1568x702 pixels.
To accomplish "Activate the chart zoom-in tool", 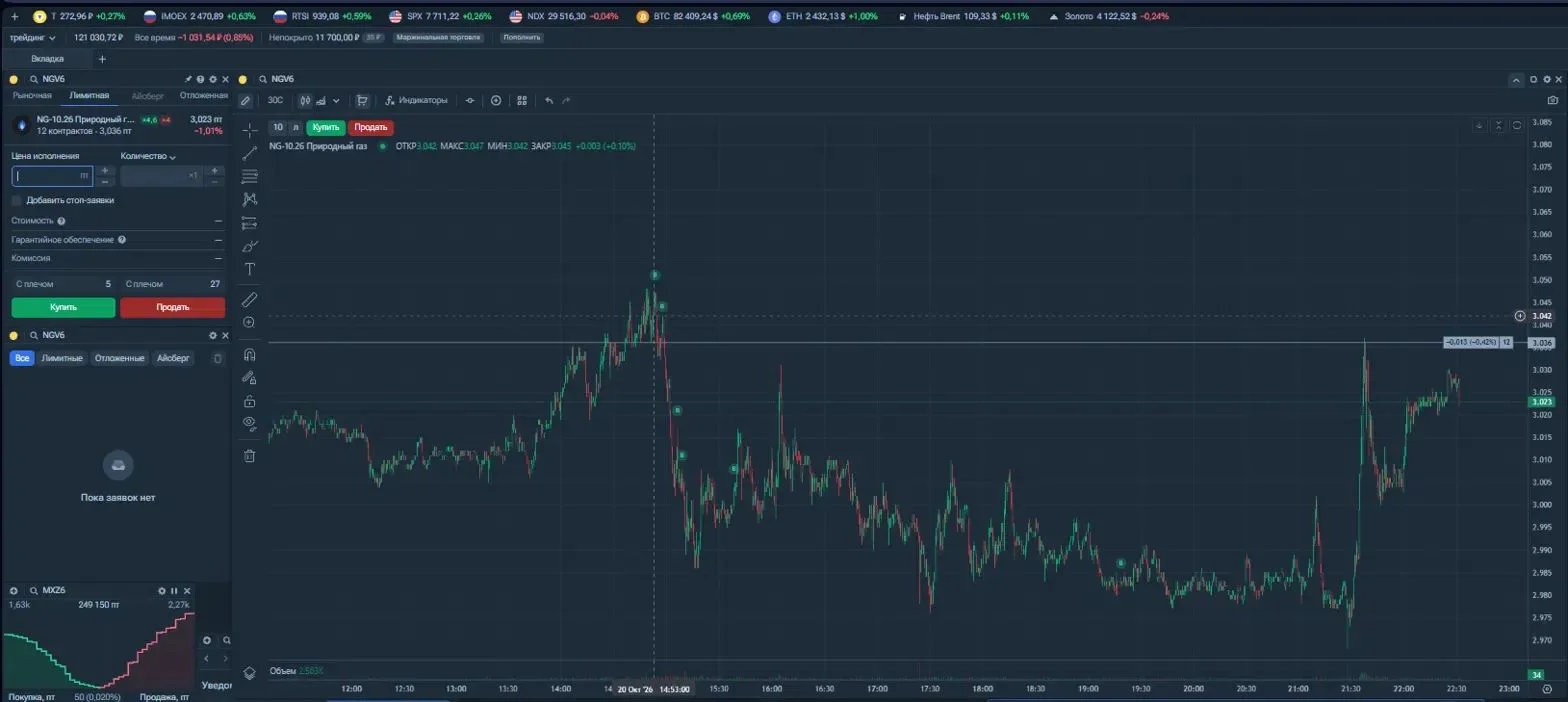I will point(250,322).
